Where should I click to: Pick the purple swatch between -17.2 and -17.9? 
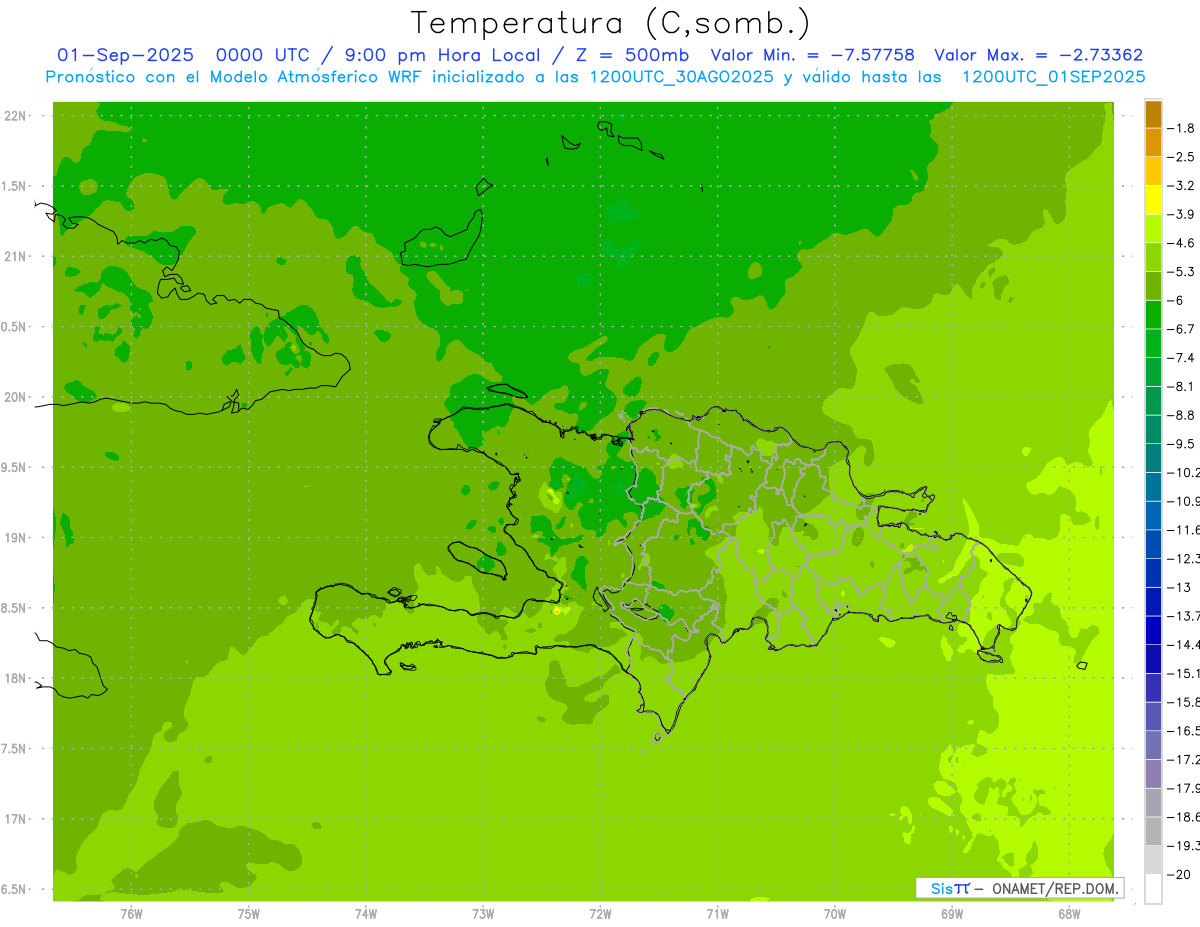click(1153, 773)
